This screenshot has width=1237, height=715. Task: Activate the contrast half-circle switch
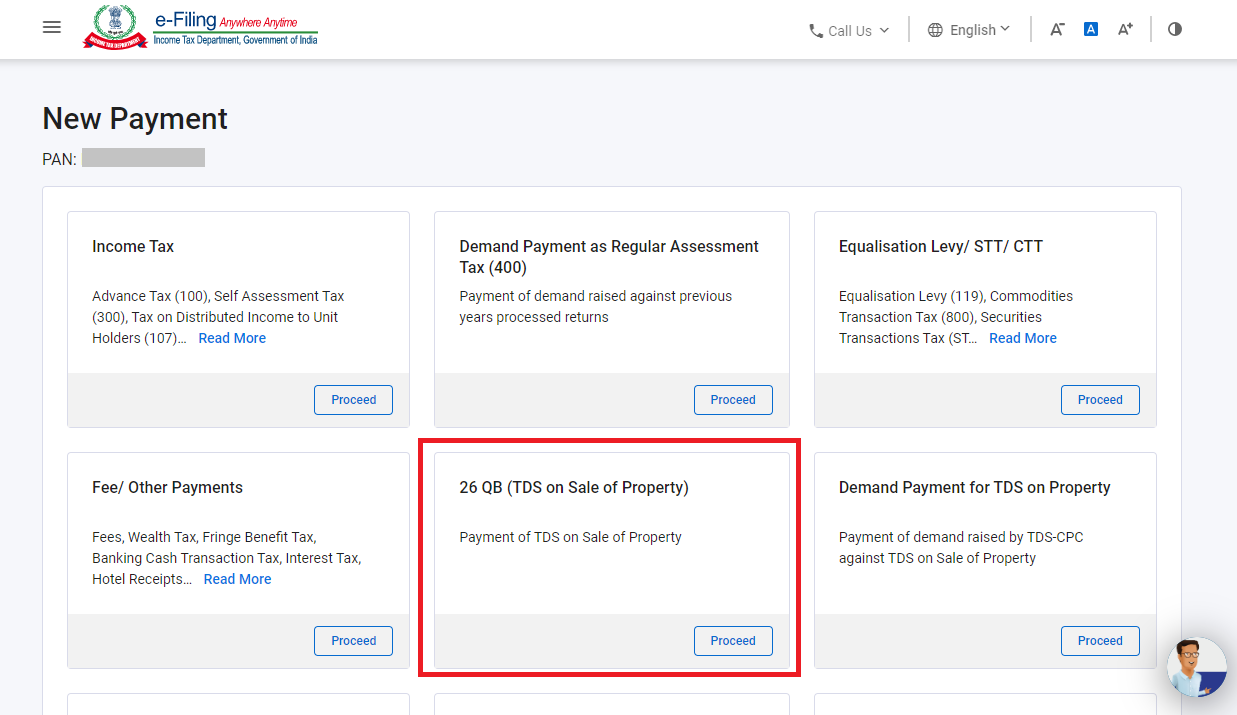point(1174,29)
